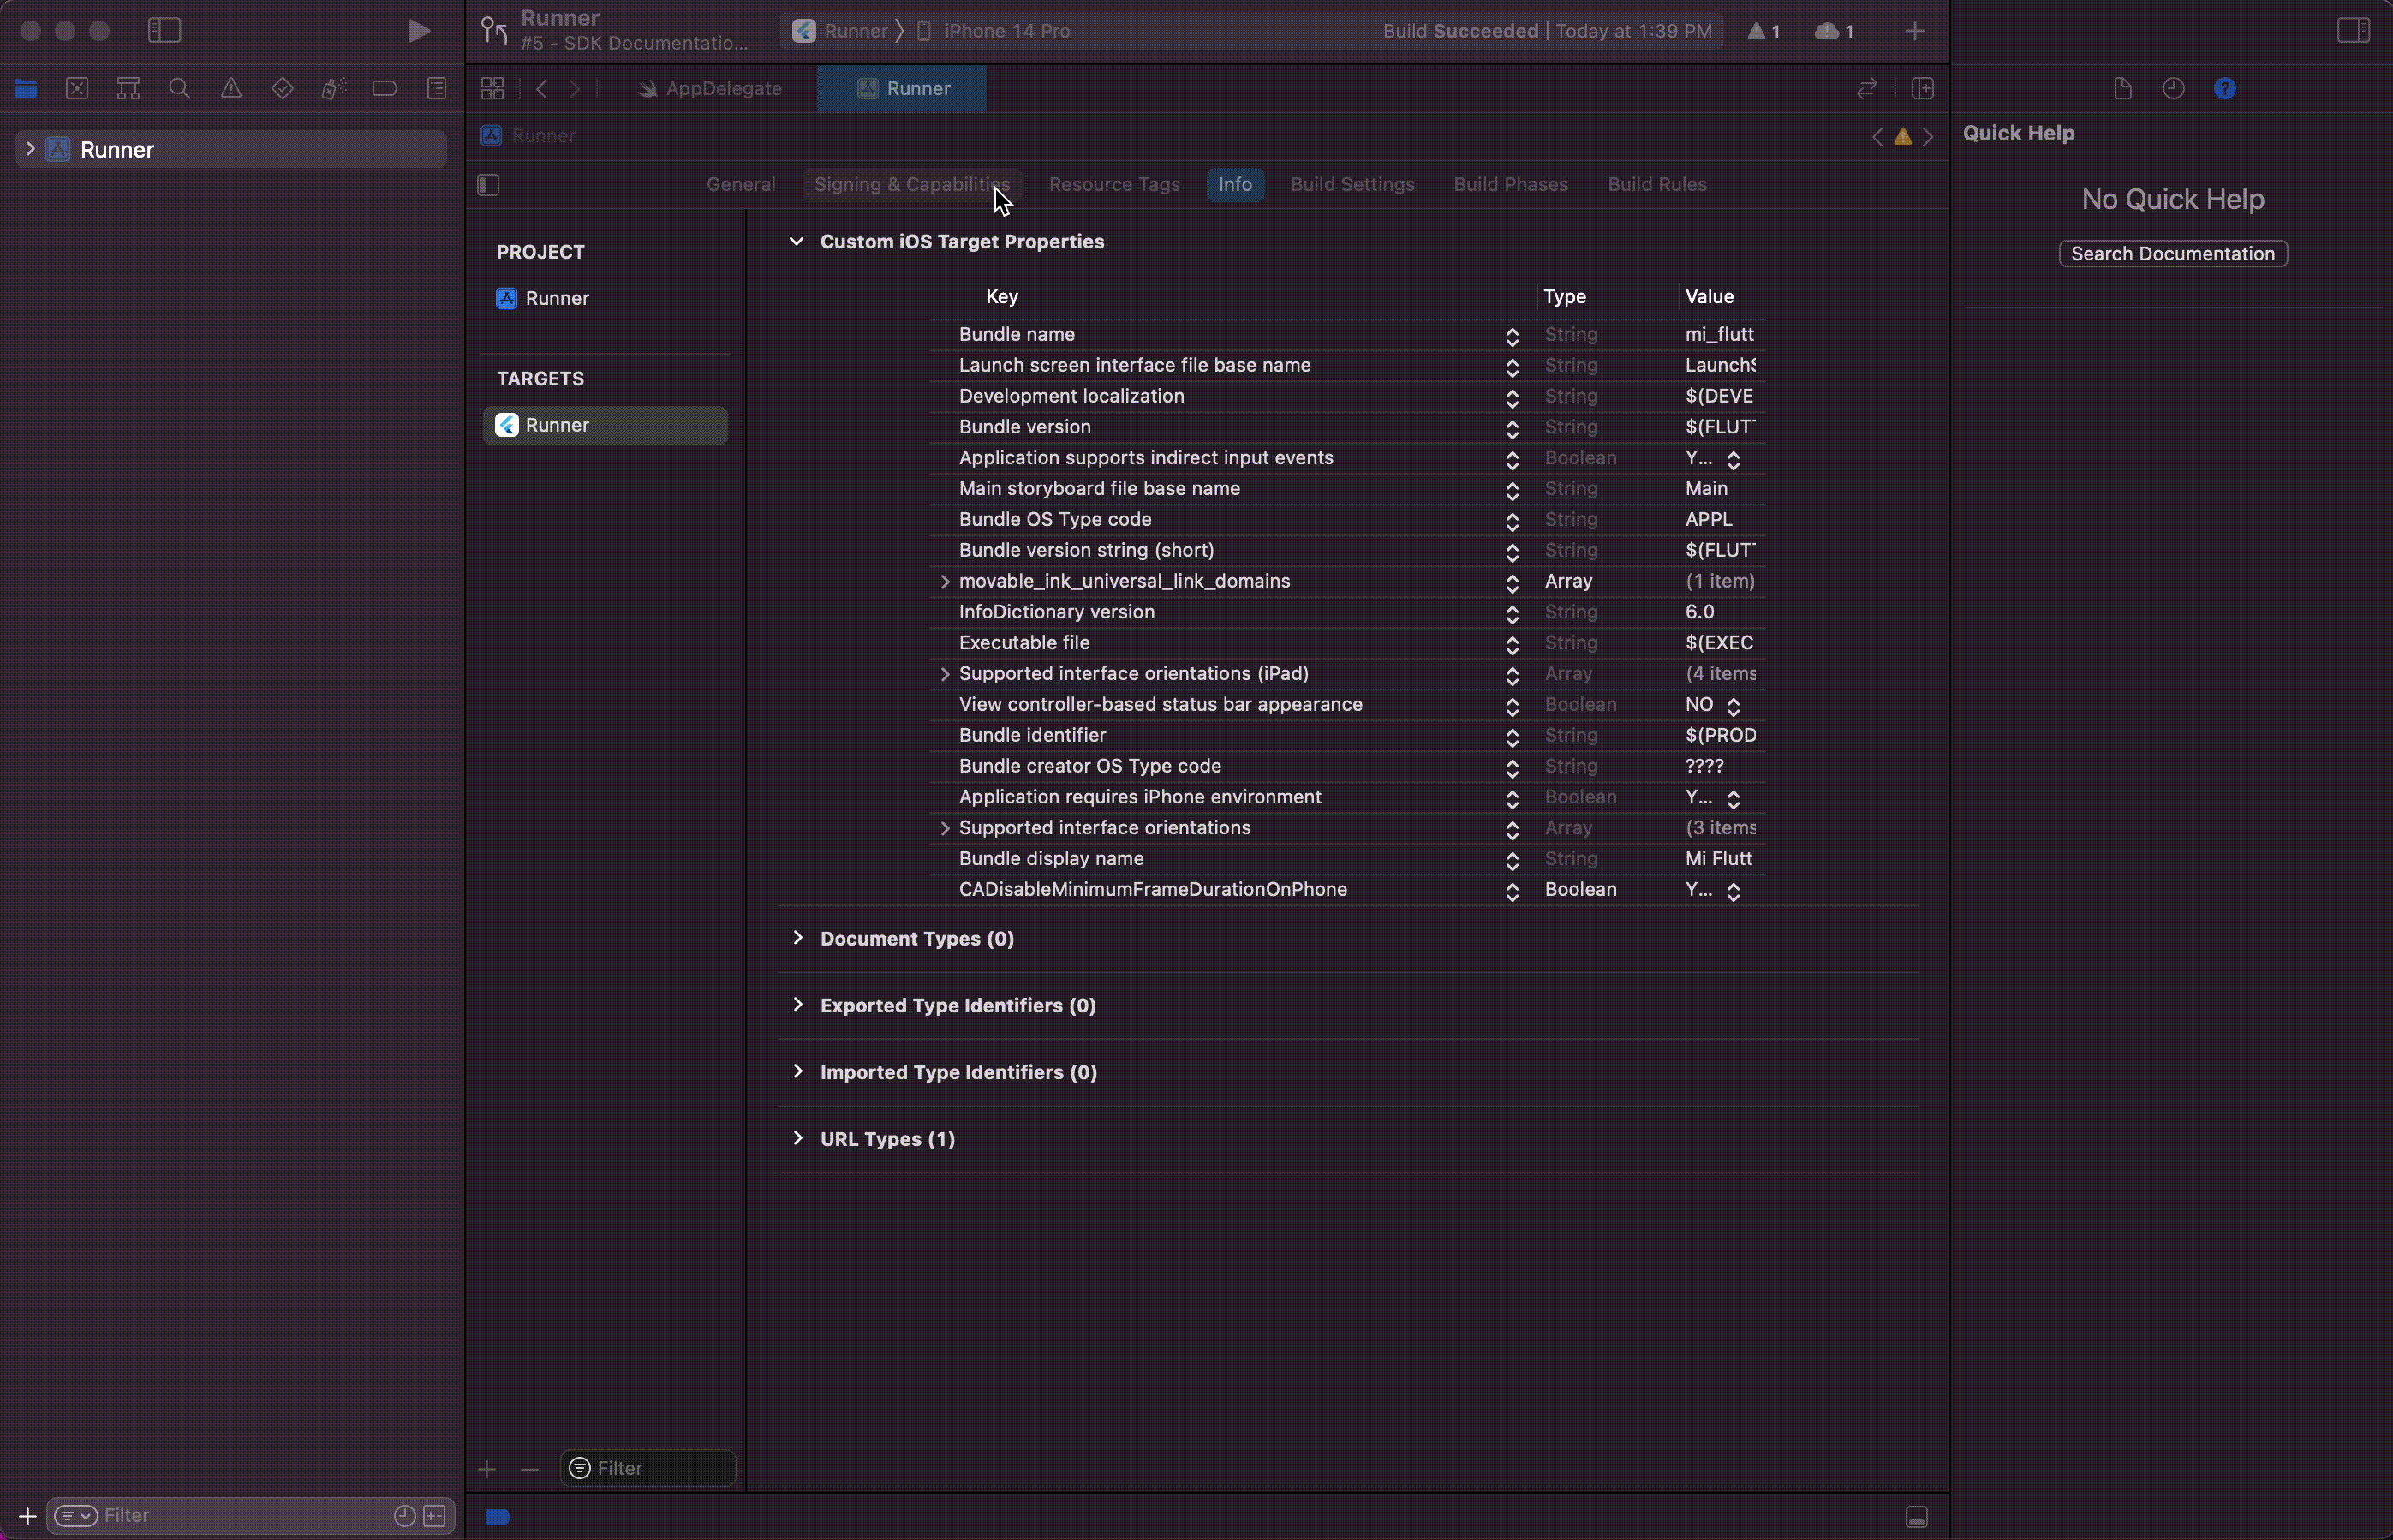Viewport: 2393px width, 1540px height.
Task: Click the Search Documentation button
Action: (x=2172, y=254)
